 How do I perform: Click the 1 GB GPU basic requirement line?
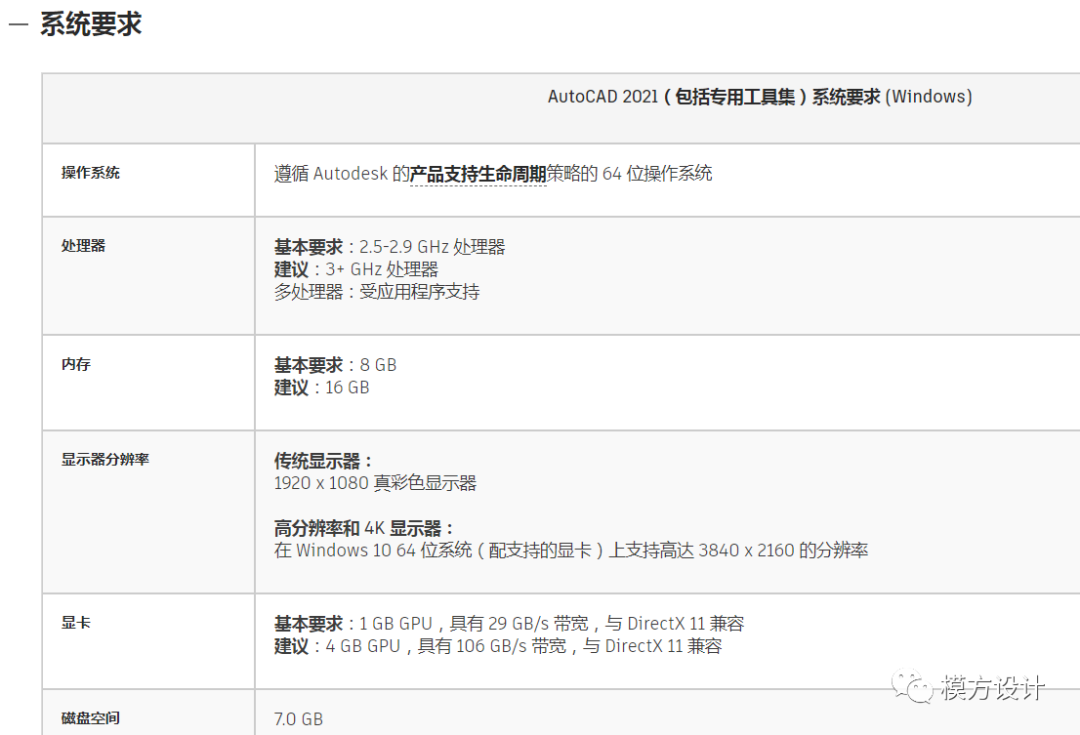509,623
